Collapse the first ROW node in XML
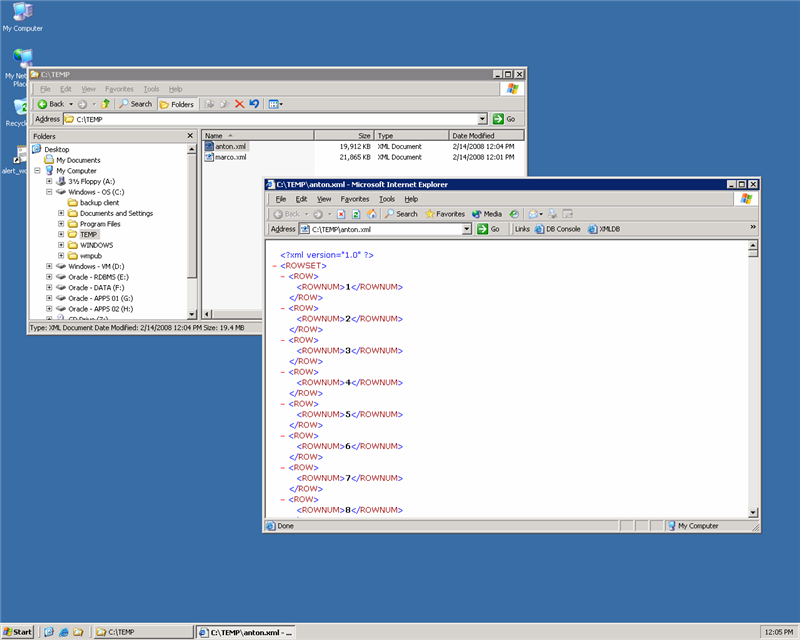 284,276
